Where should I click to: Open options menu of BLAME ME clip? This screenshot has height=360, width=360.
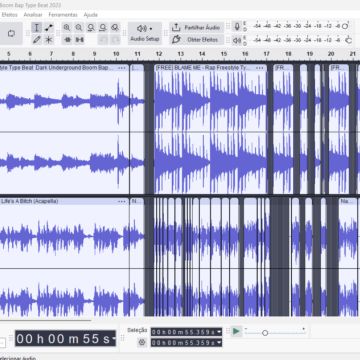click(x=260, y=68)
